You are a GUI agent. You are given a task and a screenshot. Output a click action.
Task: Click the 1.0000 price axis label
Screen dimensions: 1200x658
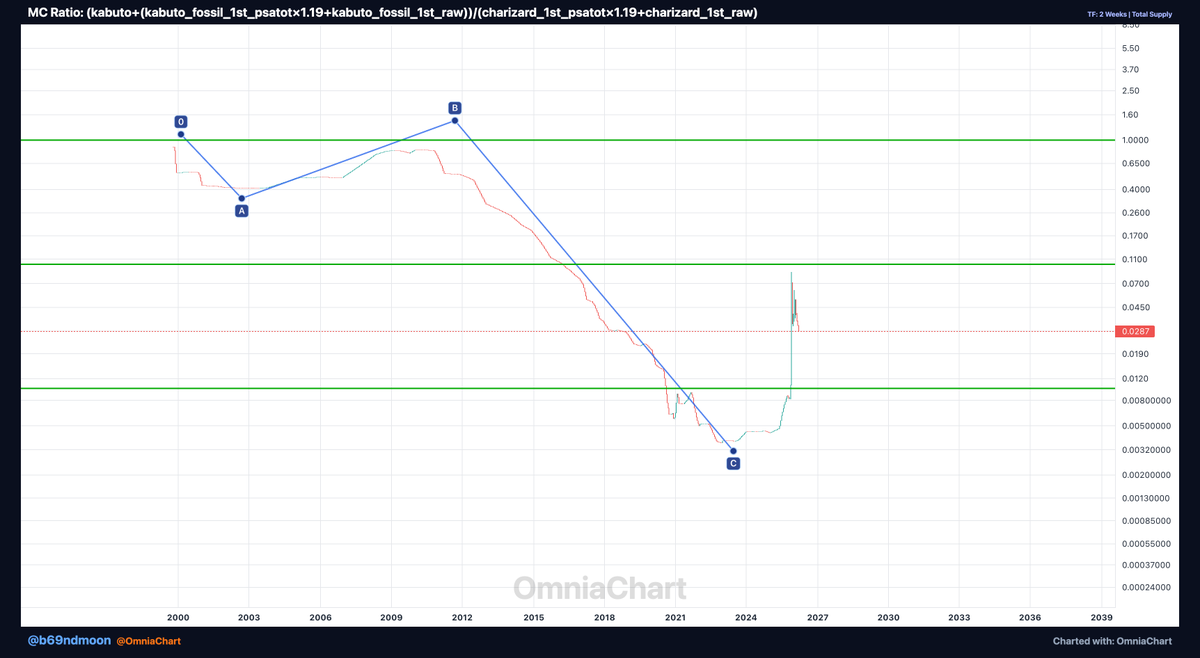(x=1137, y=141)
